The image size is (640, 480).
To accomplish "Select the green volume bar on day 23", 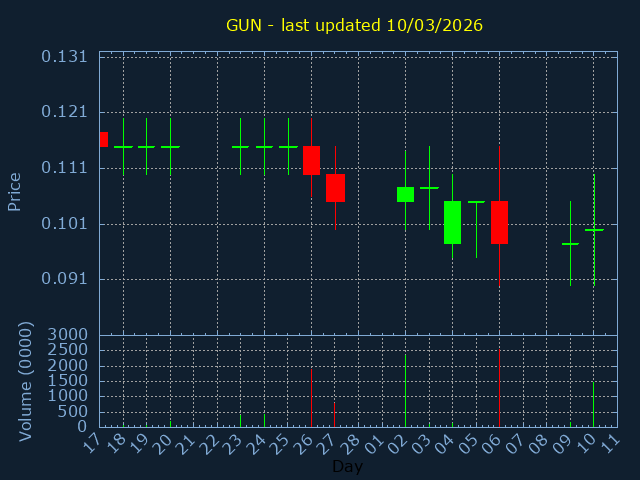I will (x=240, y=420).
